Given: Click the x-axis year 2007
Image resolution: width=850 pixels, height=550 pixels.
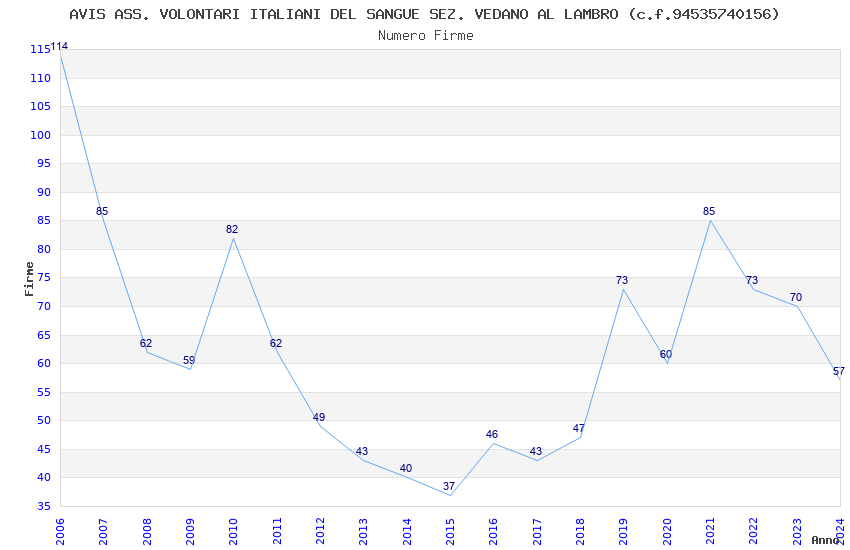Looking at the screenshot, I should [103, 532].
